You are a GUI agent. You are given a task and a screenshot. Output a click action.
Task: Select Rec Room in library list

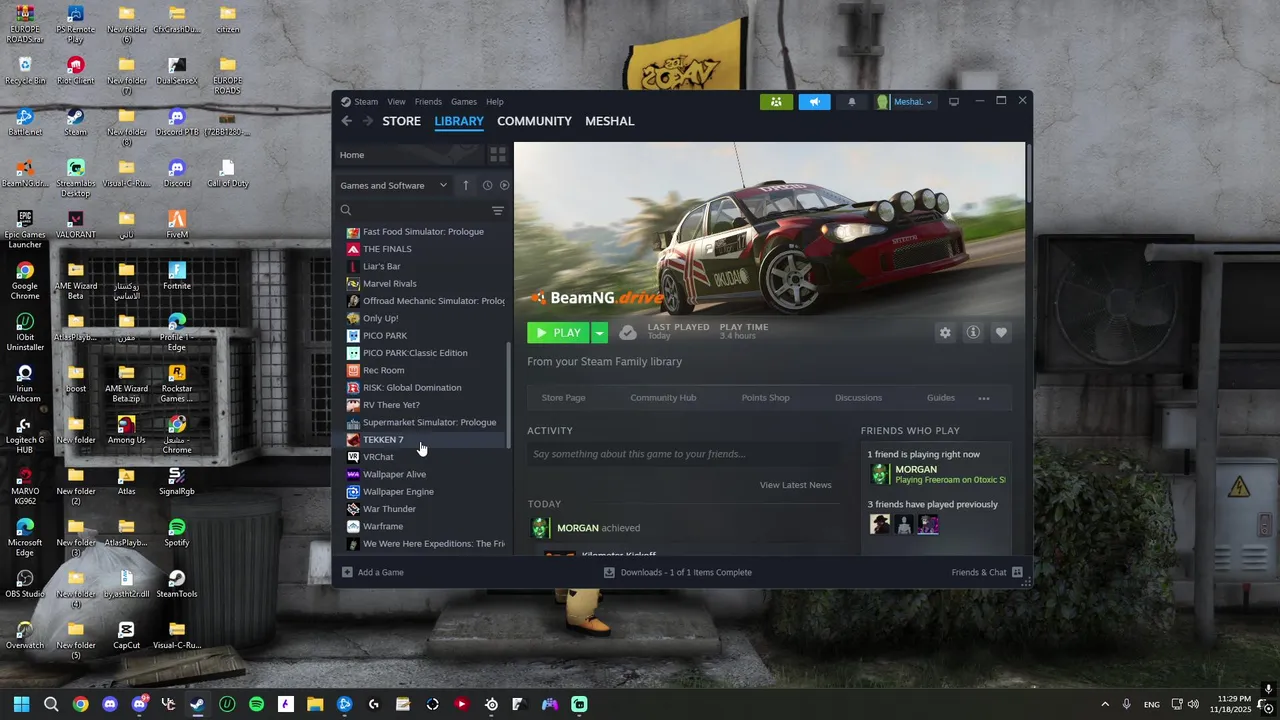(422, 370)
